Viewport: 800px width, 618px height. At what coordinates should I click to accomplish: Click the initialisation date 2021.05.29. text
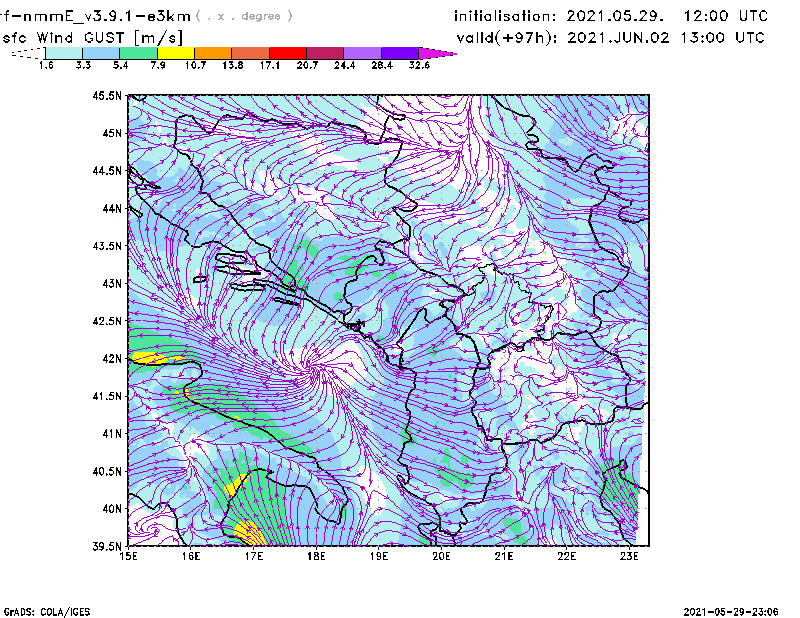click(x=615, y=16)
